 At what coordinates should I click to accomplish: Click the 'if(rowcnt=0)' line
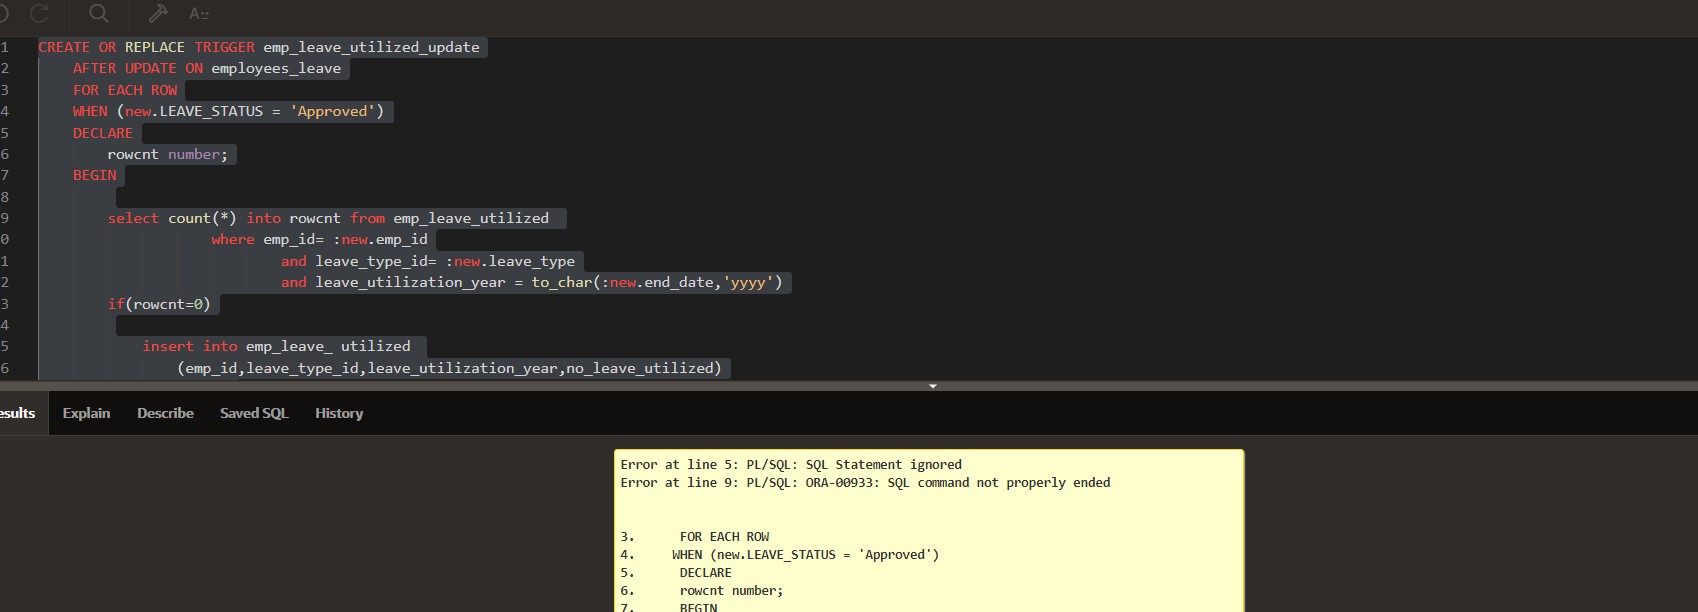159,304
